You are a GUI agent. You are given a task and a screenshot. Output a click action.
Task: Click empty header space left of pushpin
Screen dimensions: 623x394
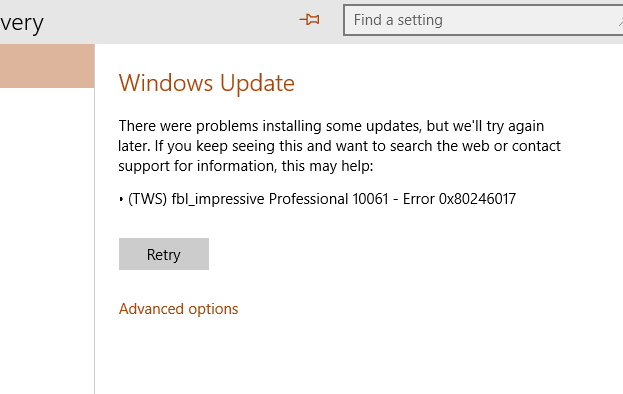[x=171, y=22]
